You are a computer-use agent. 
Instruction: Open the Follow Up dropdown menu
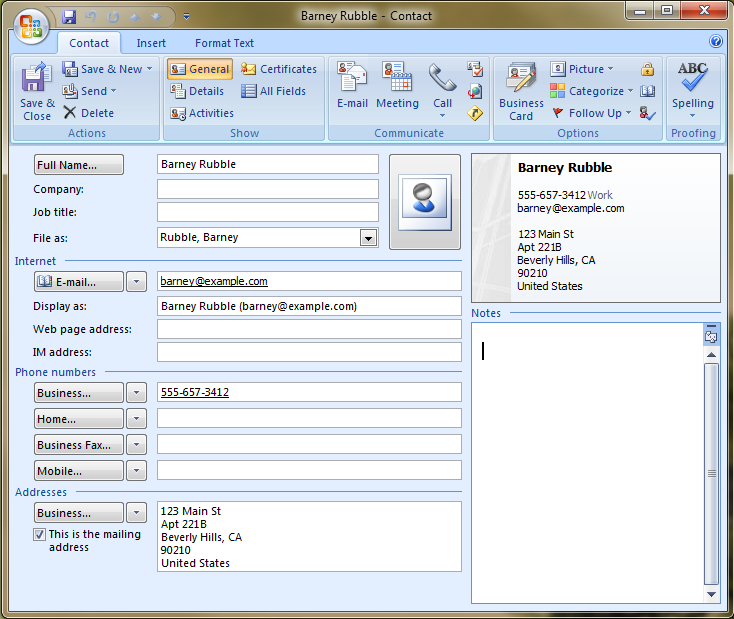[594, 113]
